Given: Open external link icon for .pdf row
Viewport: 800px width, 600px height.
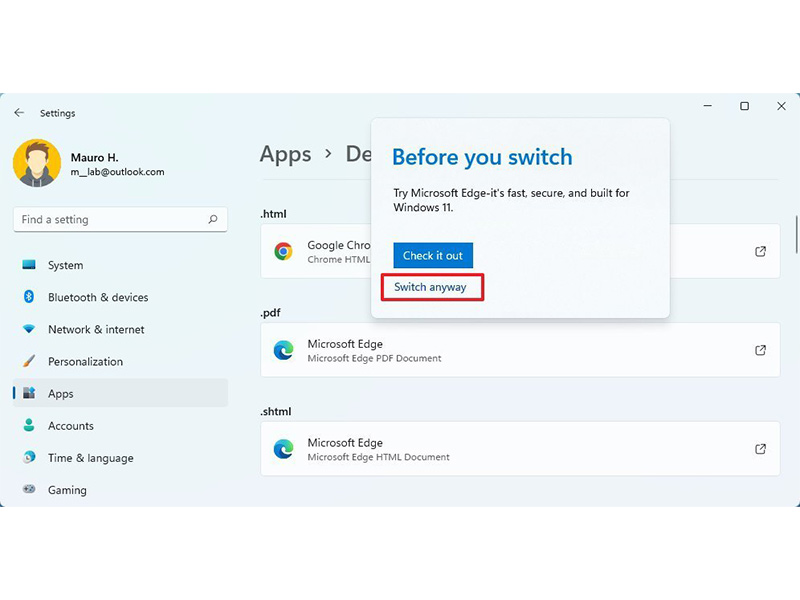Looking at the screenshot, I should tap(760, 350).
